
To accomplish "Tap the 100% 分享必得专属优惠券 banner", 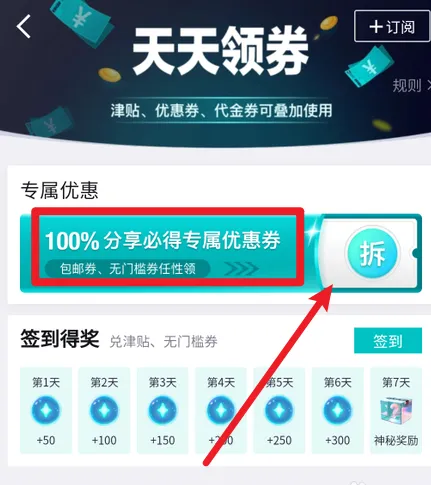I will tap(163, 240).
